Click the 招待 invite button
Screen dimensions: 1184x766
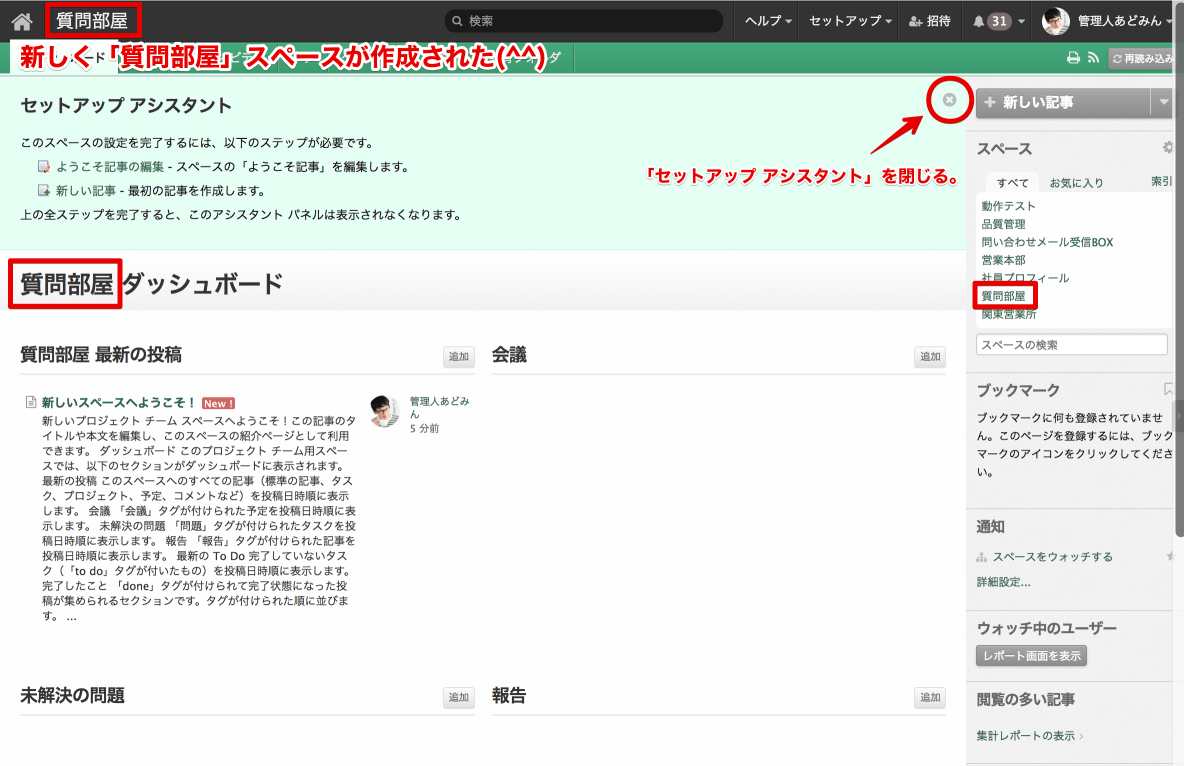click(929, 21)
